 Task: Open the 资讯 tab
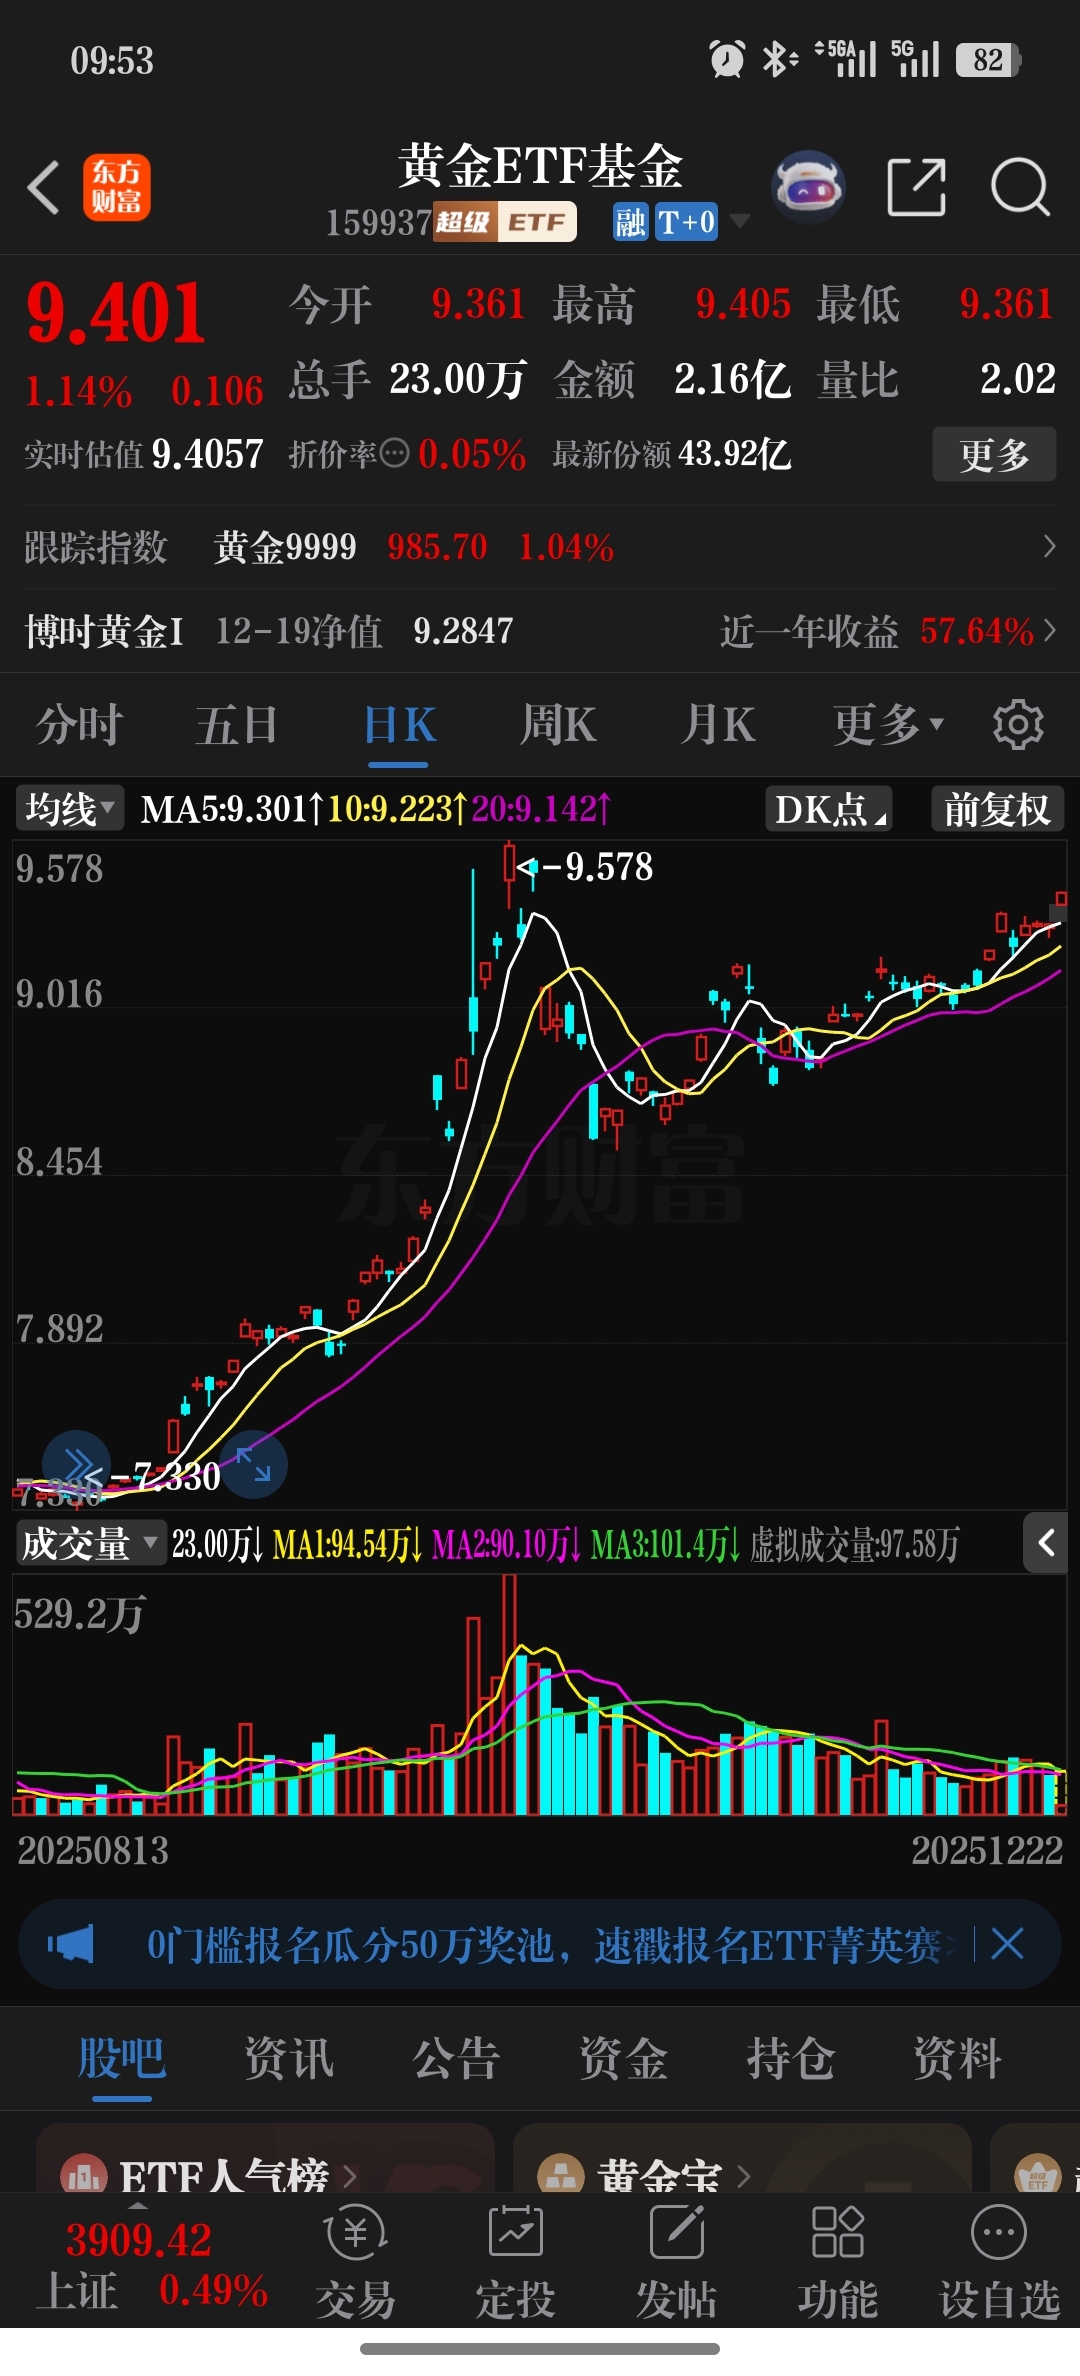pos(289,2058)
